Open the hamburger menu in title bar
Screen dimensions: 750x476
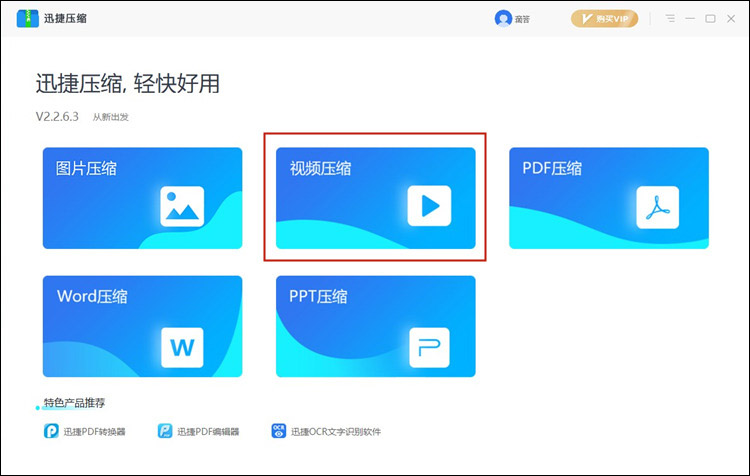670,18
